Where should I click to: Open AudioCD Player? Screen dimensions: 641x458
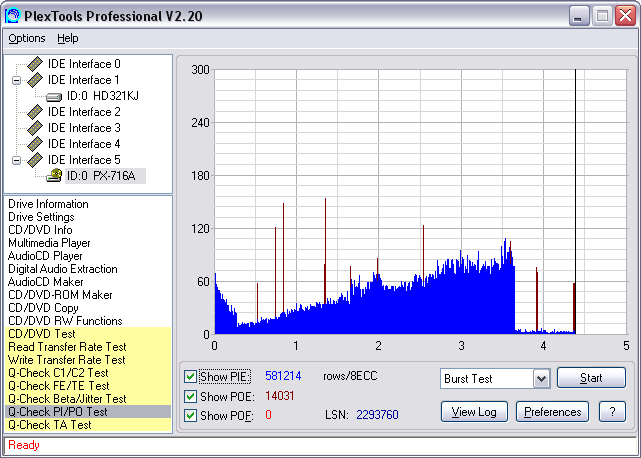(45, 256)
